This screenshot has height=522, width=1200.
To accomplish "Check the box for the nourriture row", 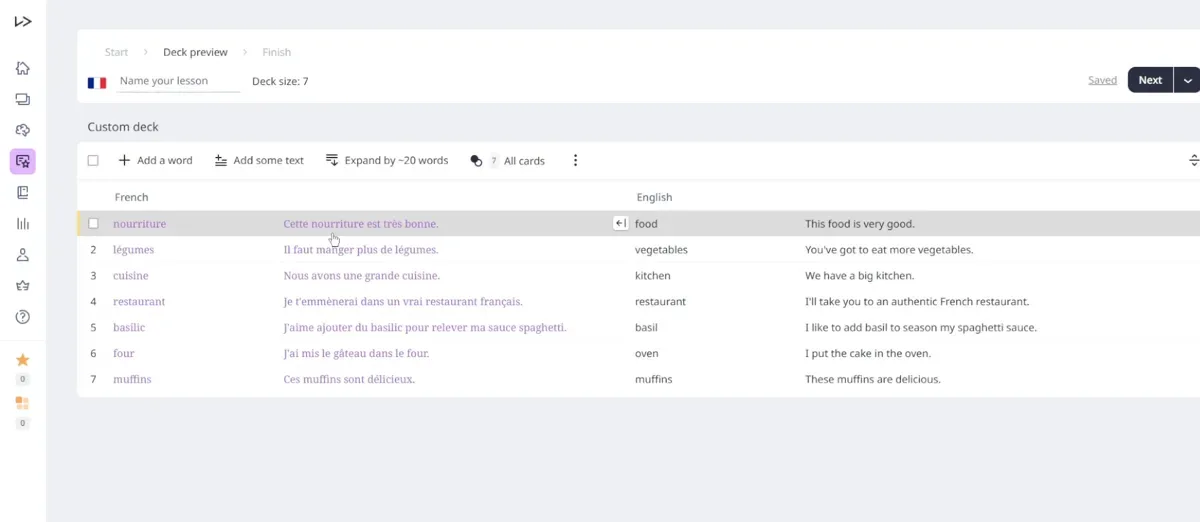I will click(93, 224).
